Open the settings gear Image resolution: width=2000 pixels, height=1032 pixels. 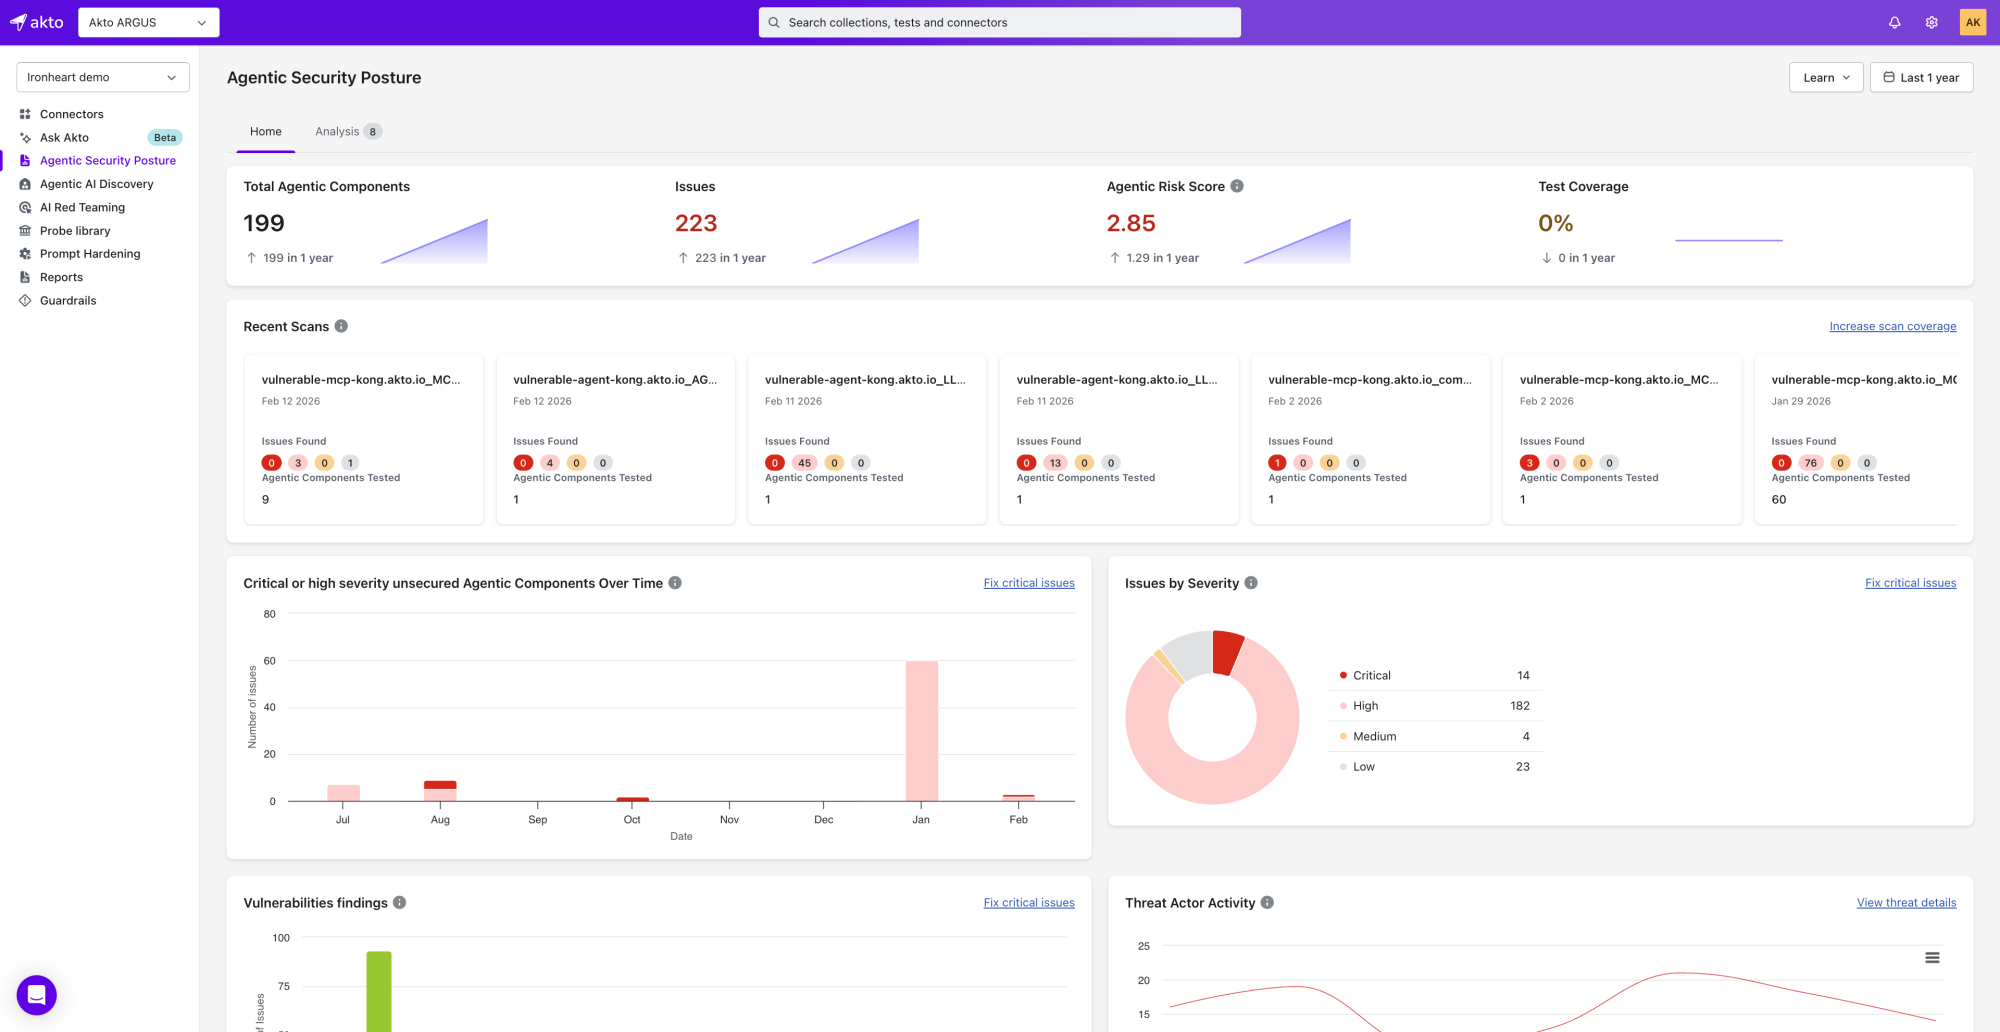point(1932,22)
